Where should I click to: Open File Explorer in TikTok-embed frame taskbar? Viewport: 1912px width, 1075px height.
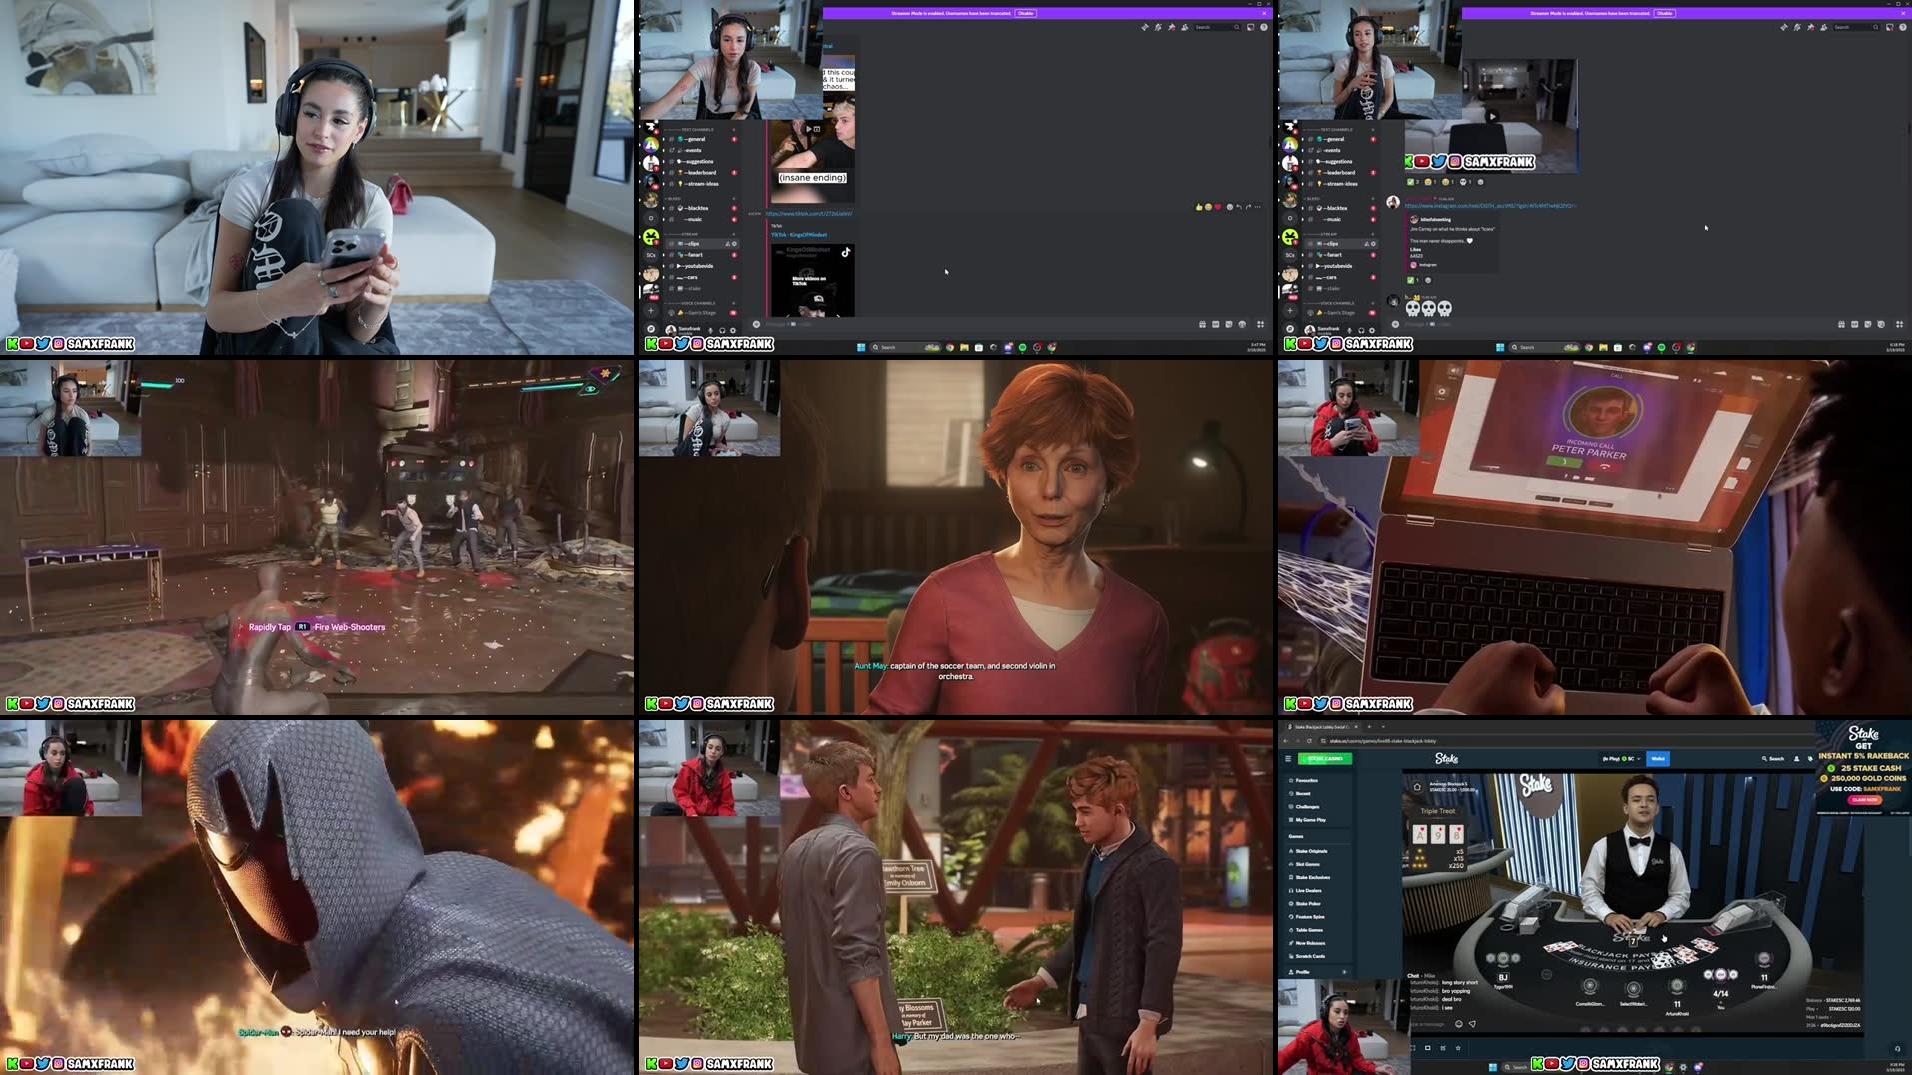(x=964, y=347)
